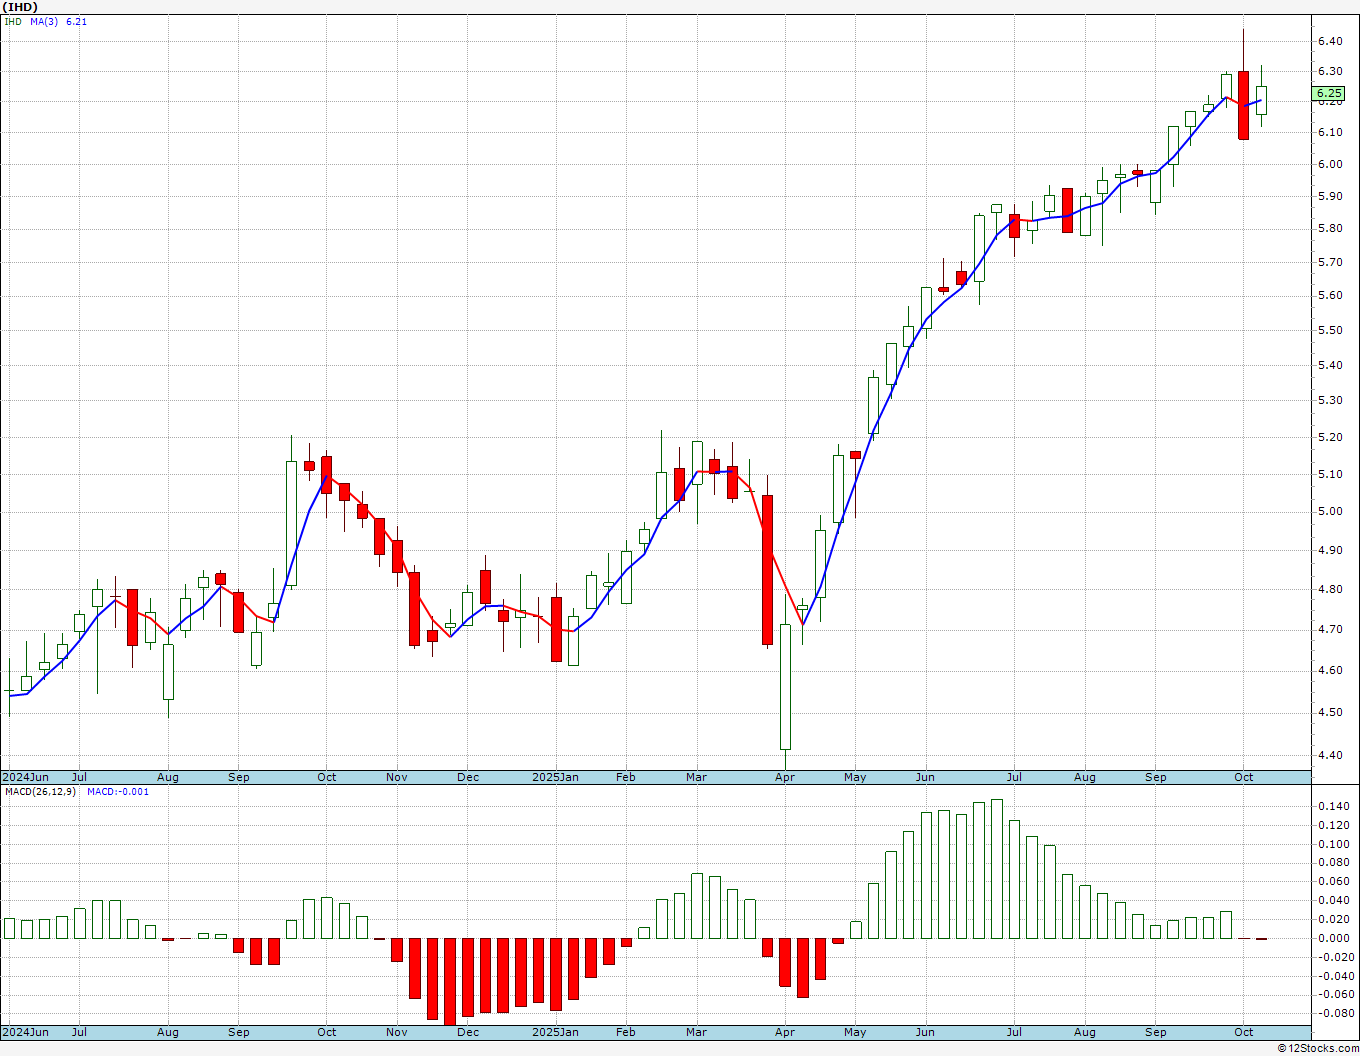Click Nov on the price chart time axis
This screenshot has width=1360, height=1056.
pos(397,777)
